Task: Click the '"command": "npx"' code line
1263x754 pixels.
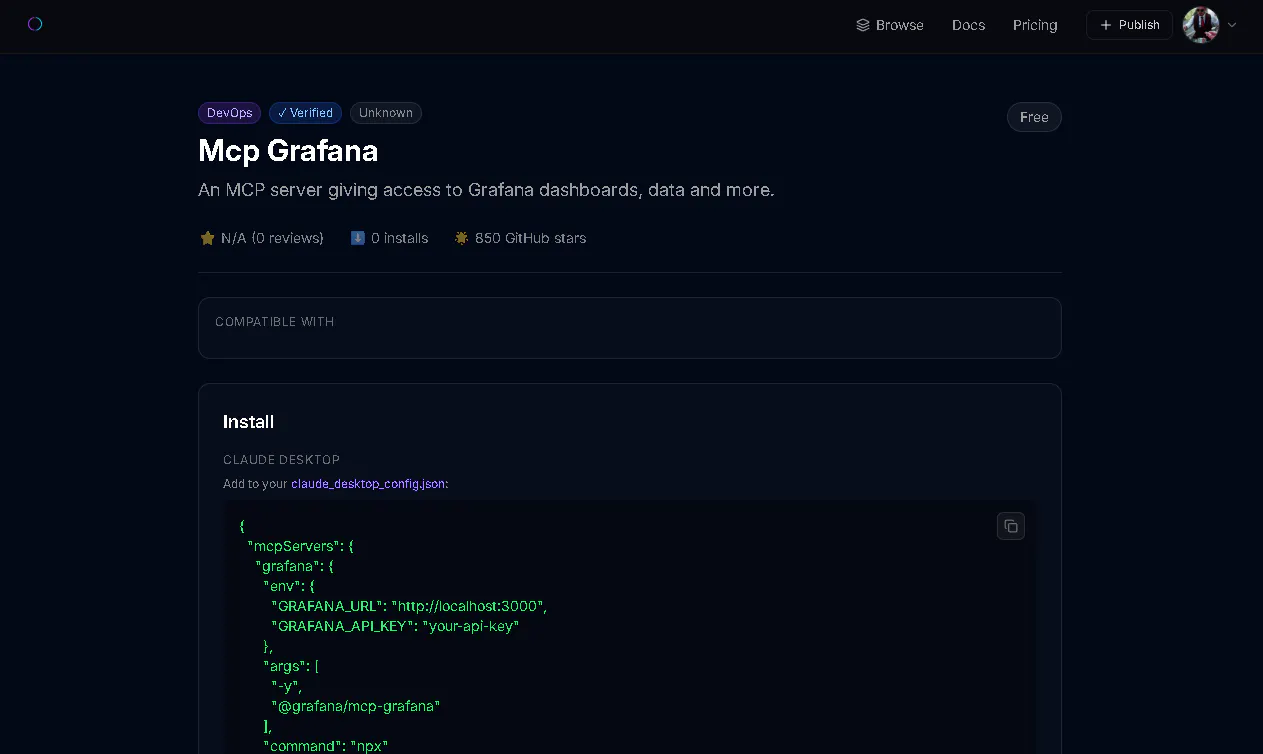Action: pos(325,746)
